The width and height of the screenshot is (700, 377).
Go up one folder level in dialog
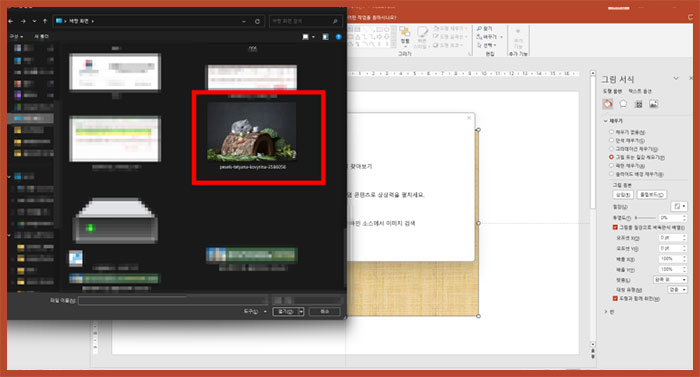pyautogui.click(x=45, y=21)
